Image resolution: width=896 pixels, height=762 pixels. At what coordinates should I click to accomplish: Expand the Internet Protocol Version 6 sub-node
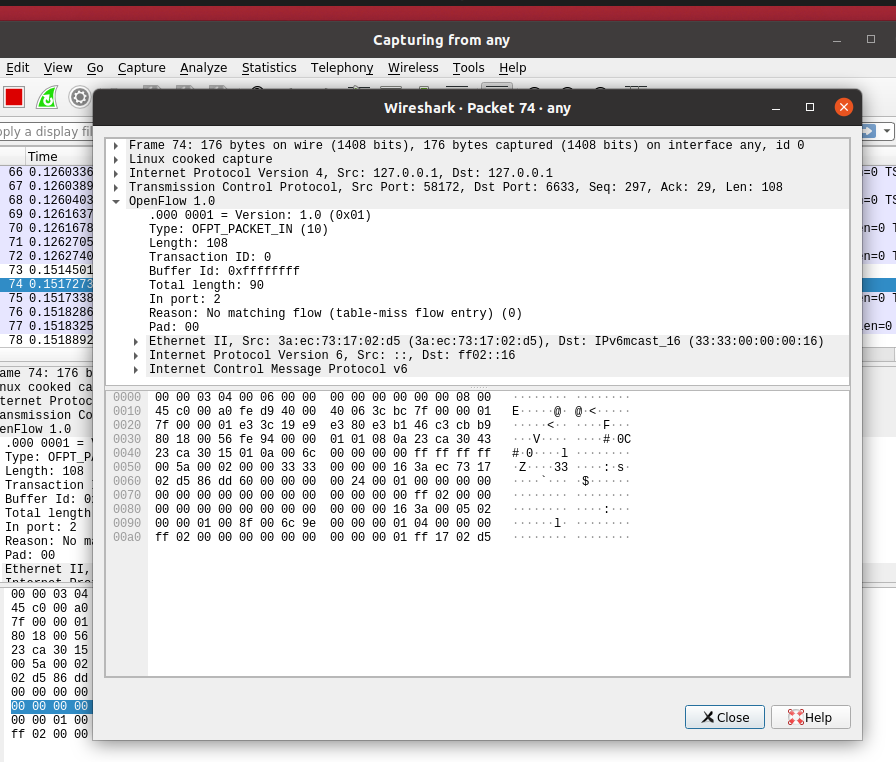[136, 355]
